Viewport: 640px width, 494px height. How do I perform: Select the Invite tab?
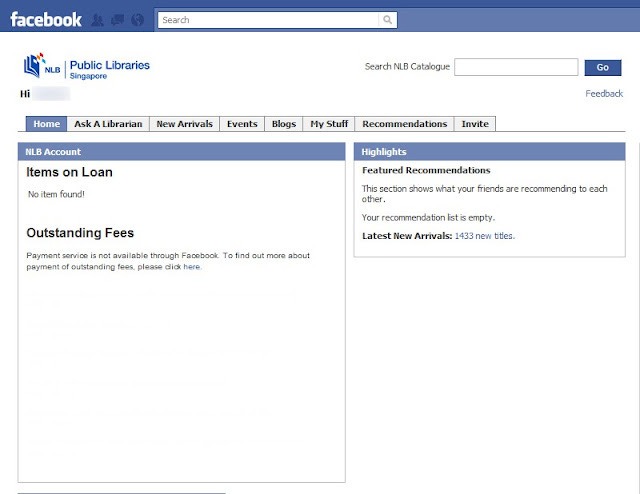475,124
